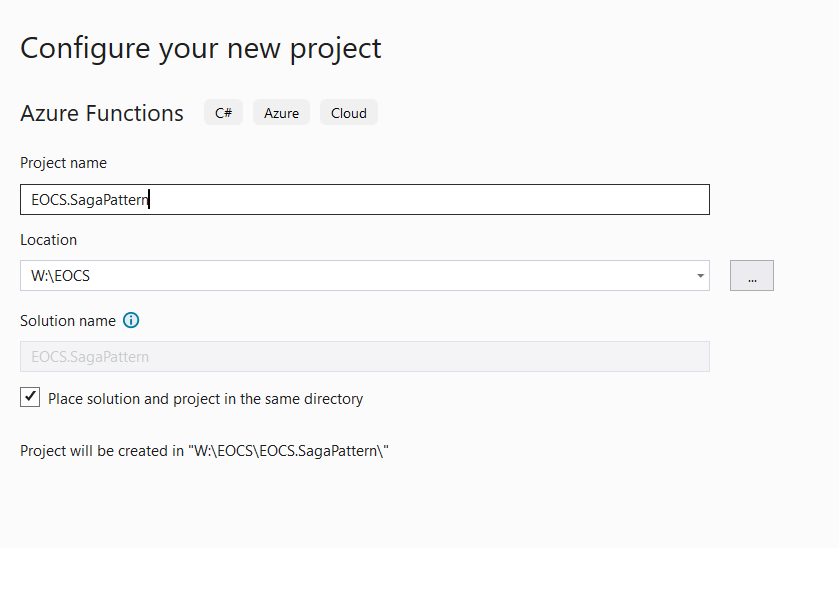This screenshot has height=592, width=839.
Task: Click the Solution name label text
Action: pos(68,321)
